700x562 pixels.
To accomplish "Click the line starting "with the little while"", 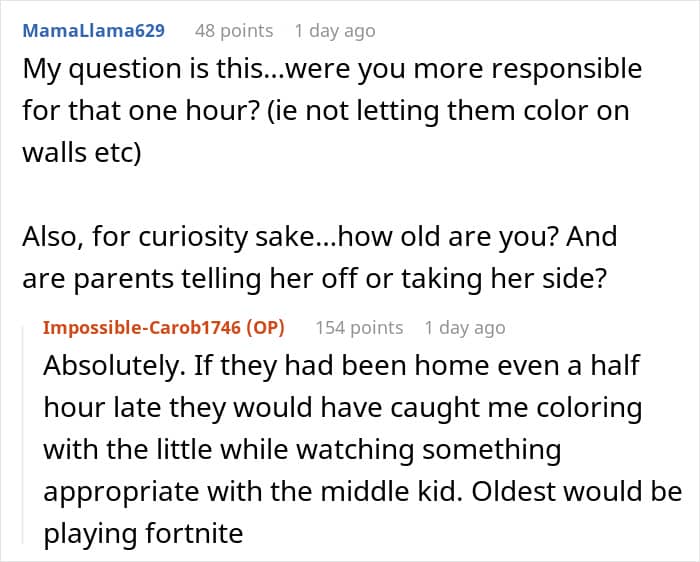I will point(302,449).
